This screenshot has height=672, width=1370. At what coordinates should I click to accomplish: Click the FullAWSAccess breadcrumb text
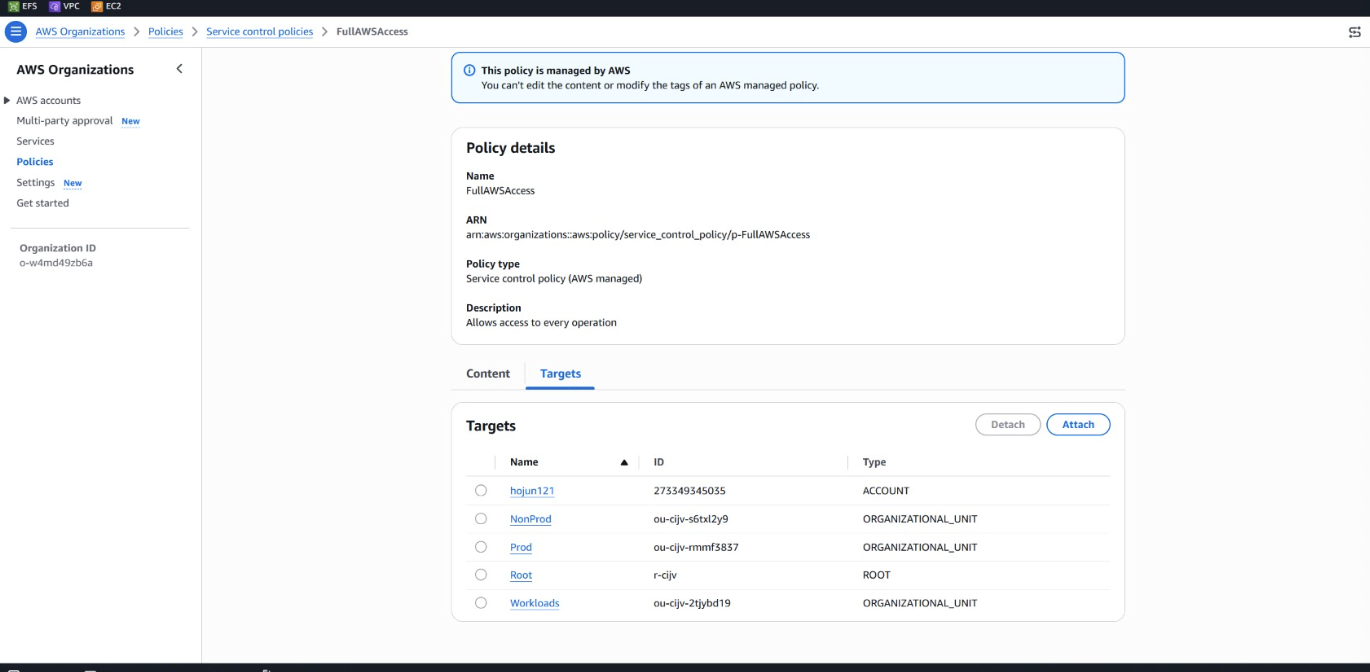coord(372,32)
